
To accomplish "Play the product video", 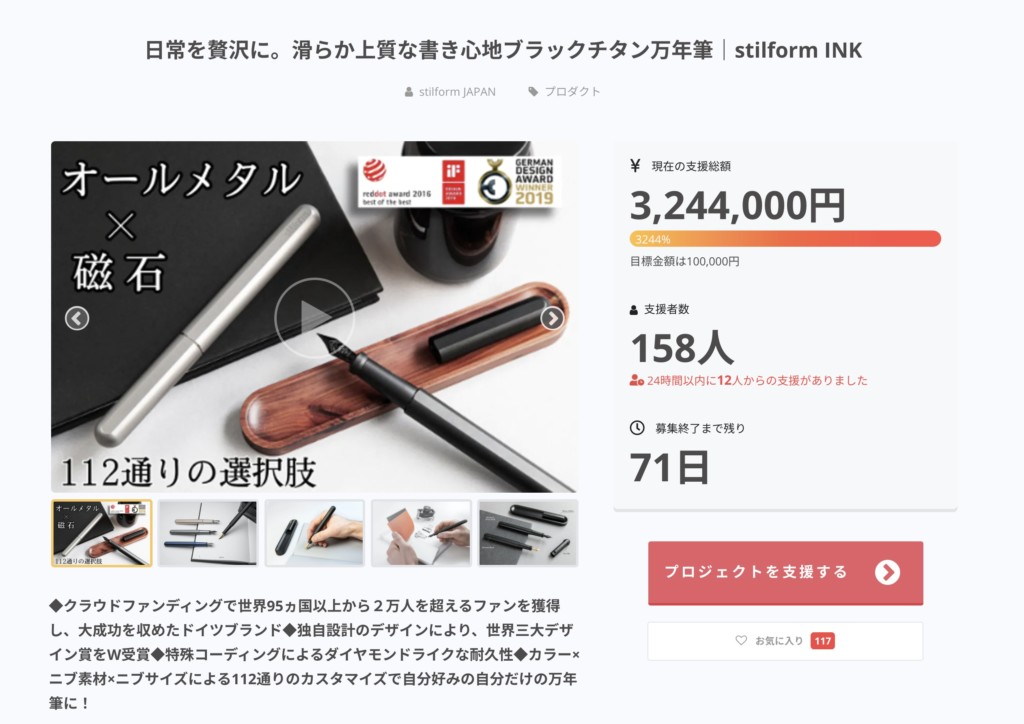I will [314, 318].
